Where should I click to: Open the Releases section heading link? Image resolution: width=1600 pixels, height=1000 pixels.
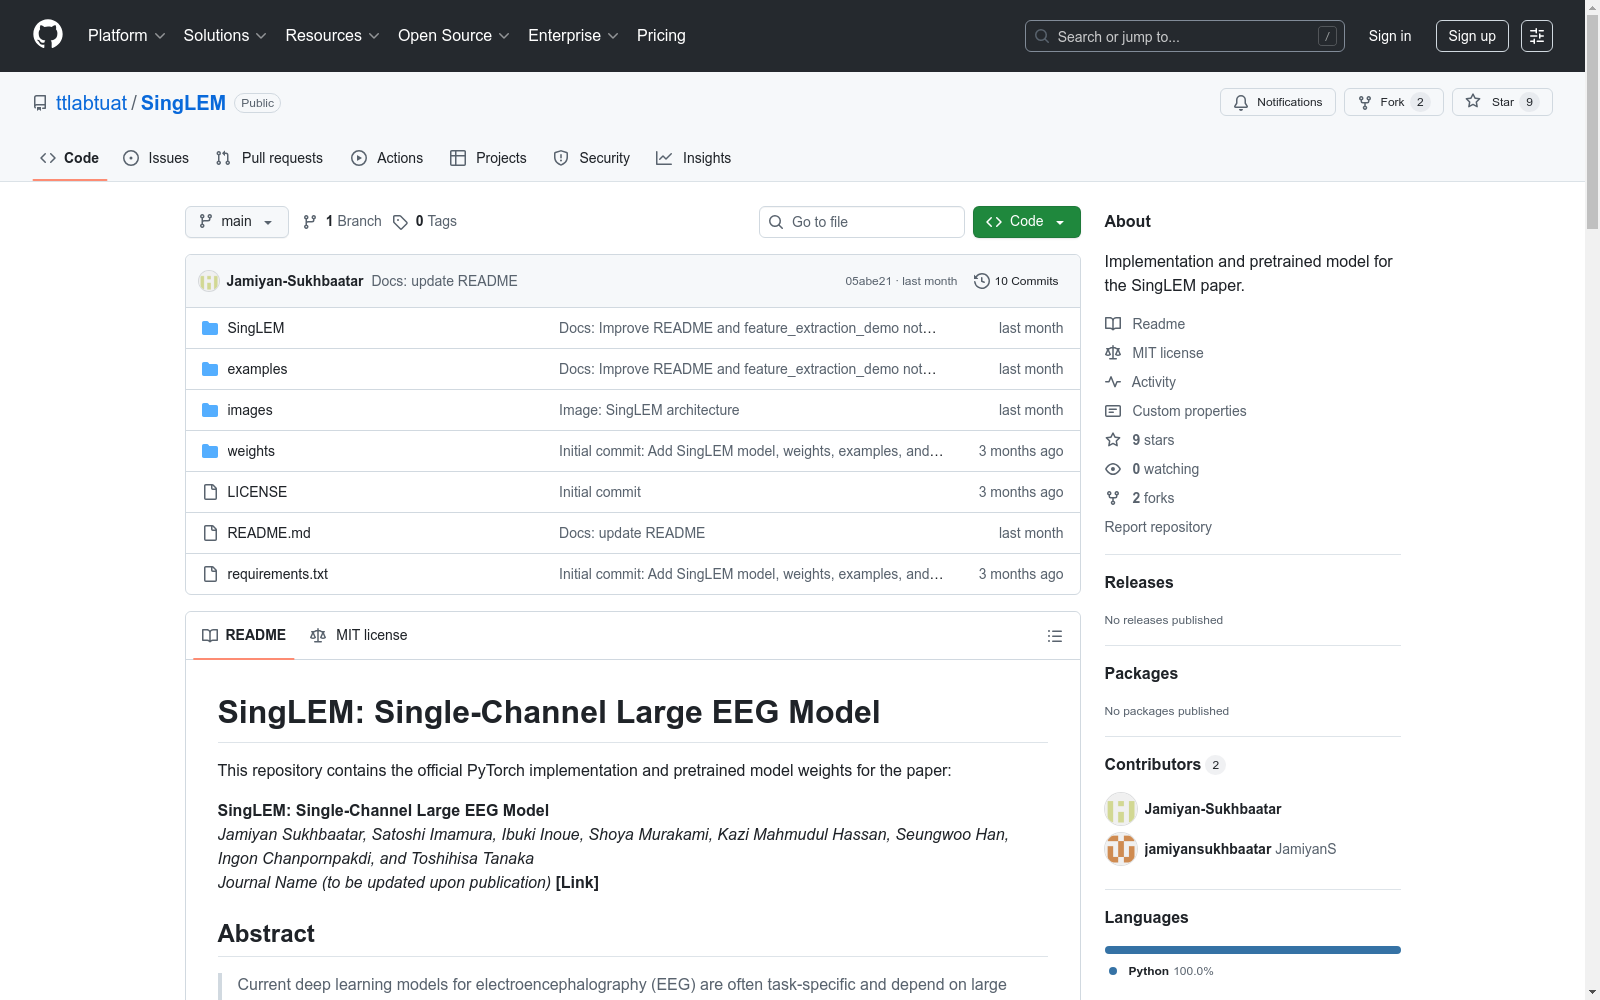click(x=1139, y=582)
